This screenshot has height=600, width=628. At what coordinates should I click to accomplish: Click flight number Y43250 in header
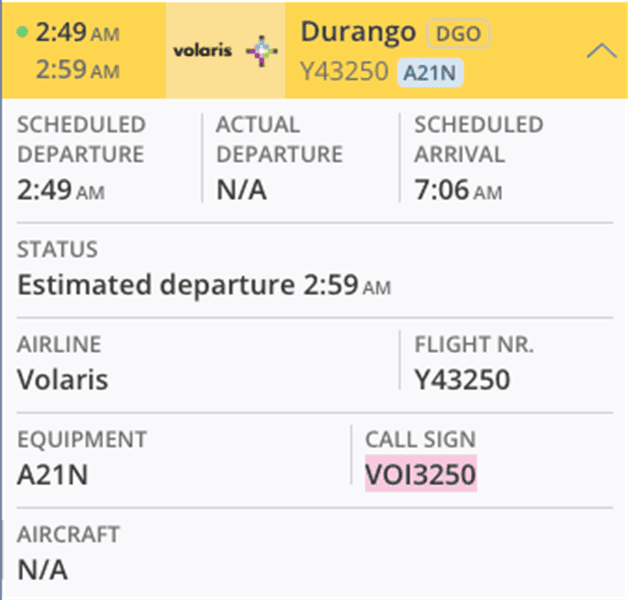344,71
